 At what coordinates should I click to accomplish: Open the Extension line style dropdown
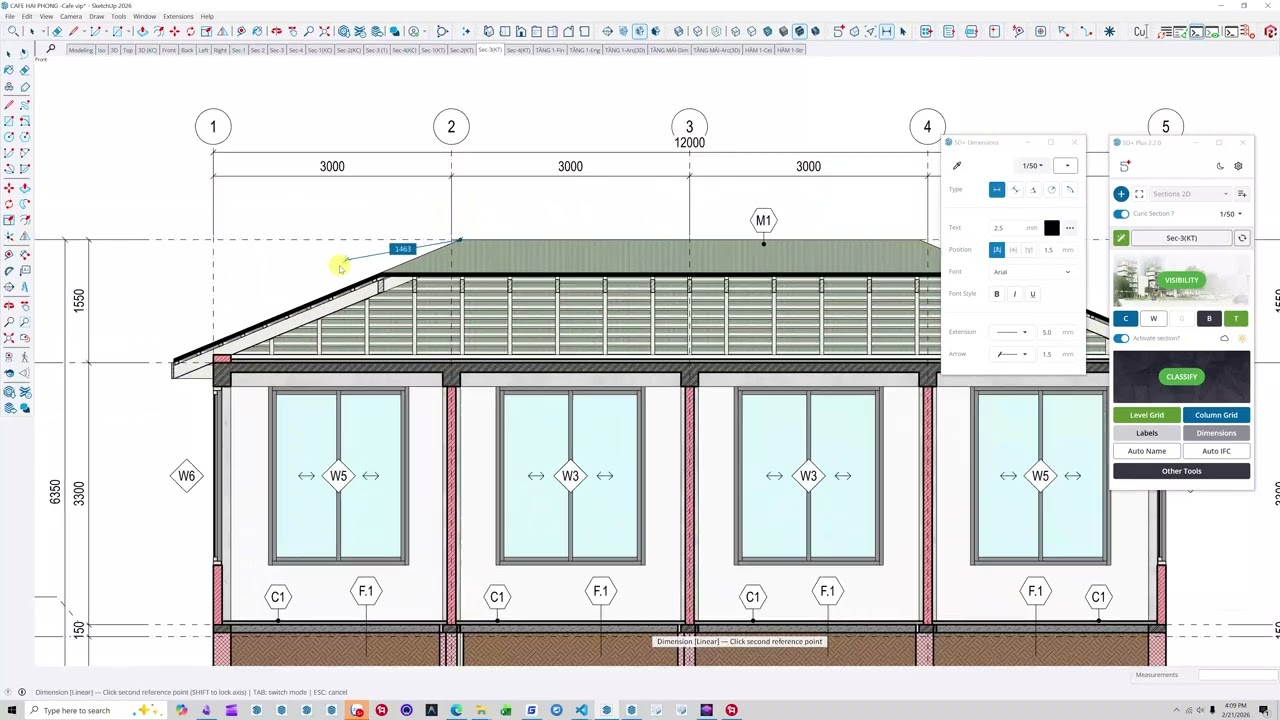click(1012, 332)
